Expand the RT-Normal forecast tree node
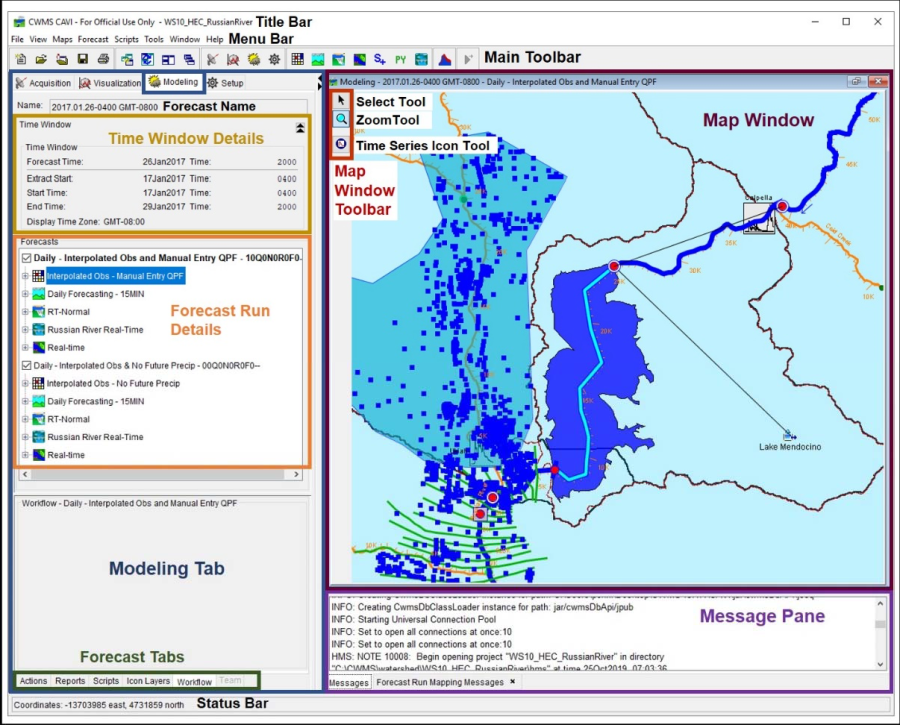This screenshot has height=725, width=900. pos(24,312)
